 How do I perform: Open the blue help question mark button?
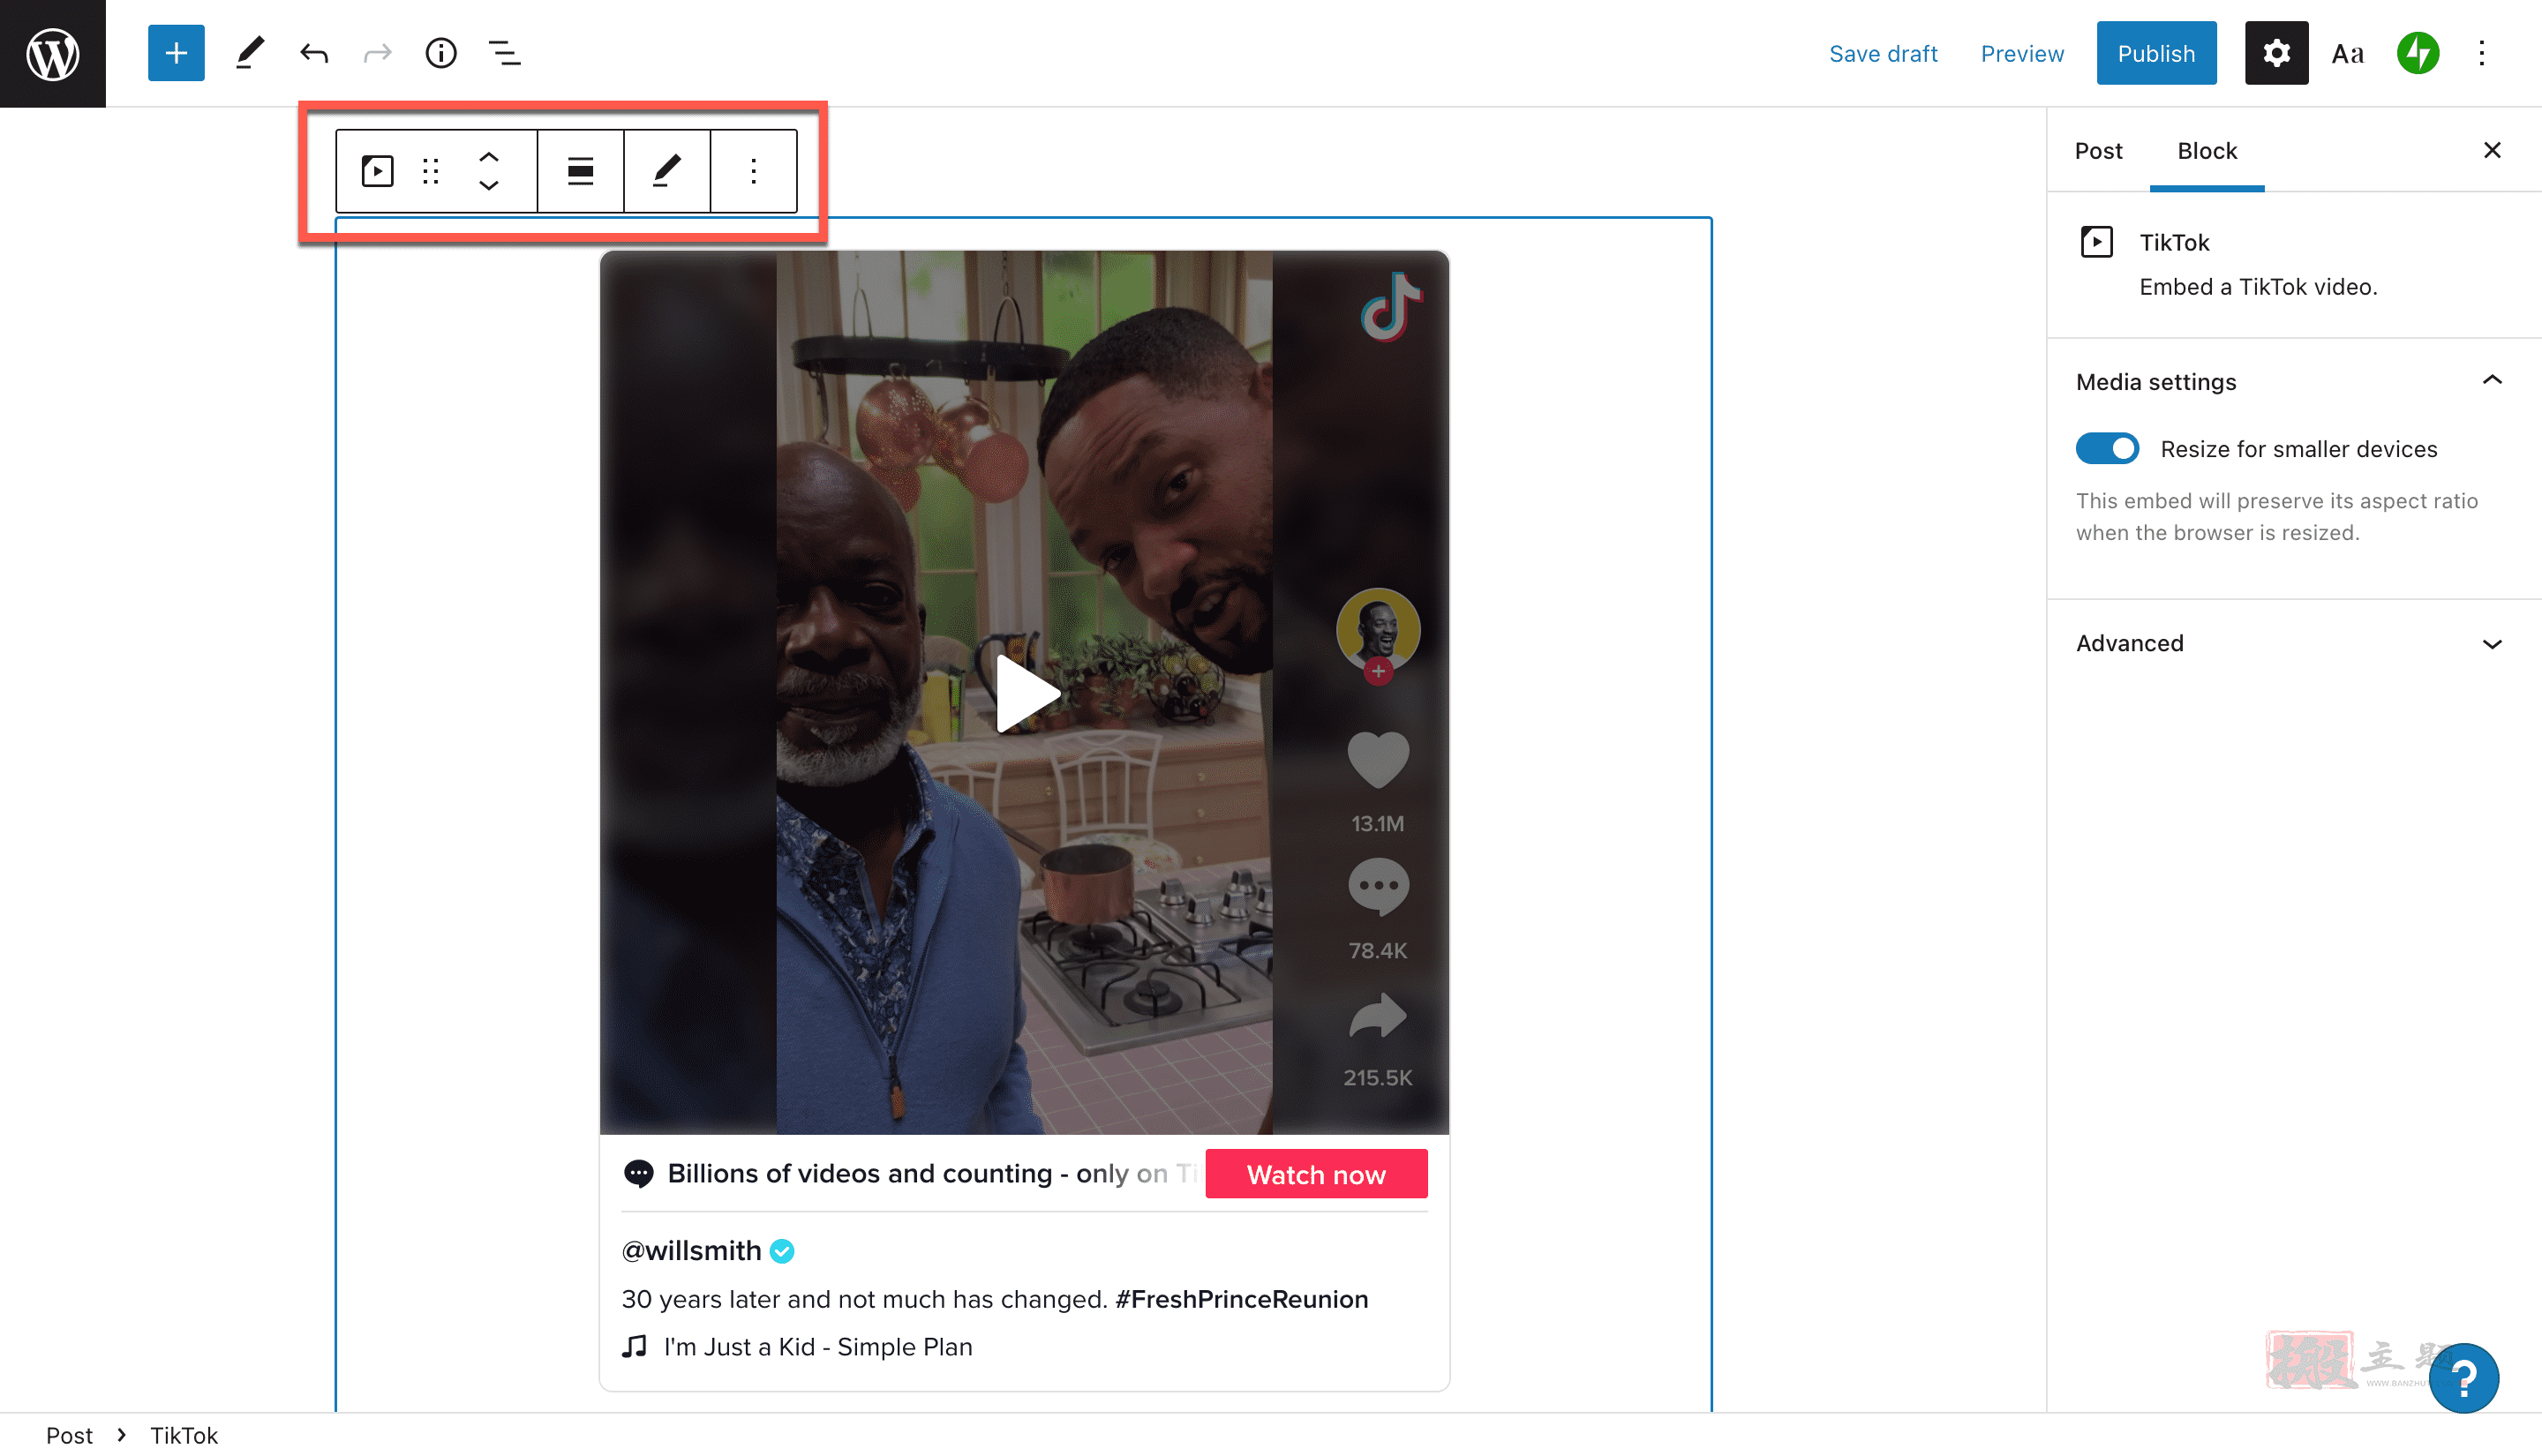[2463, 1378]
